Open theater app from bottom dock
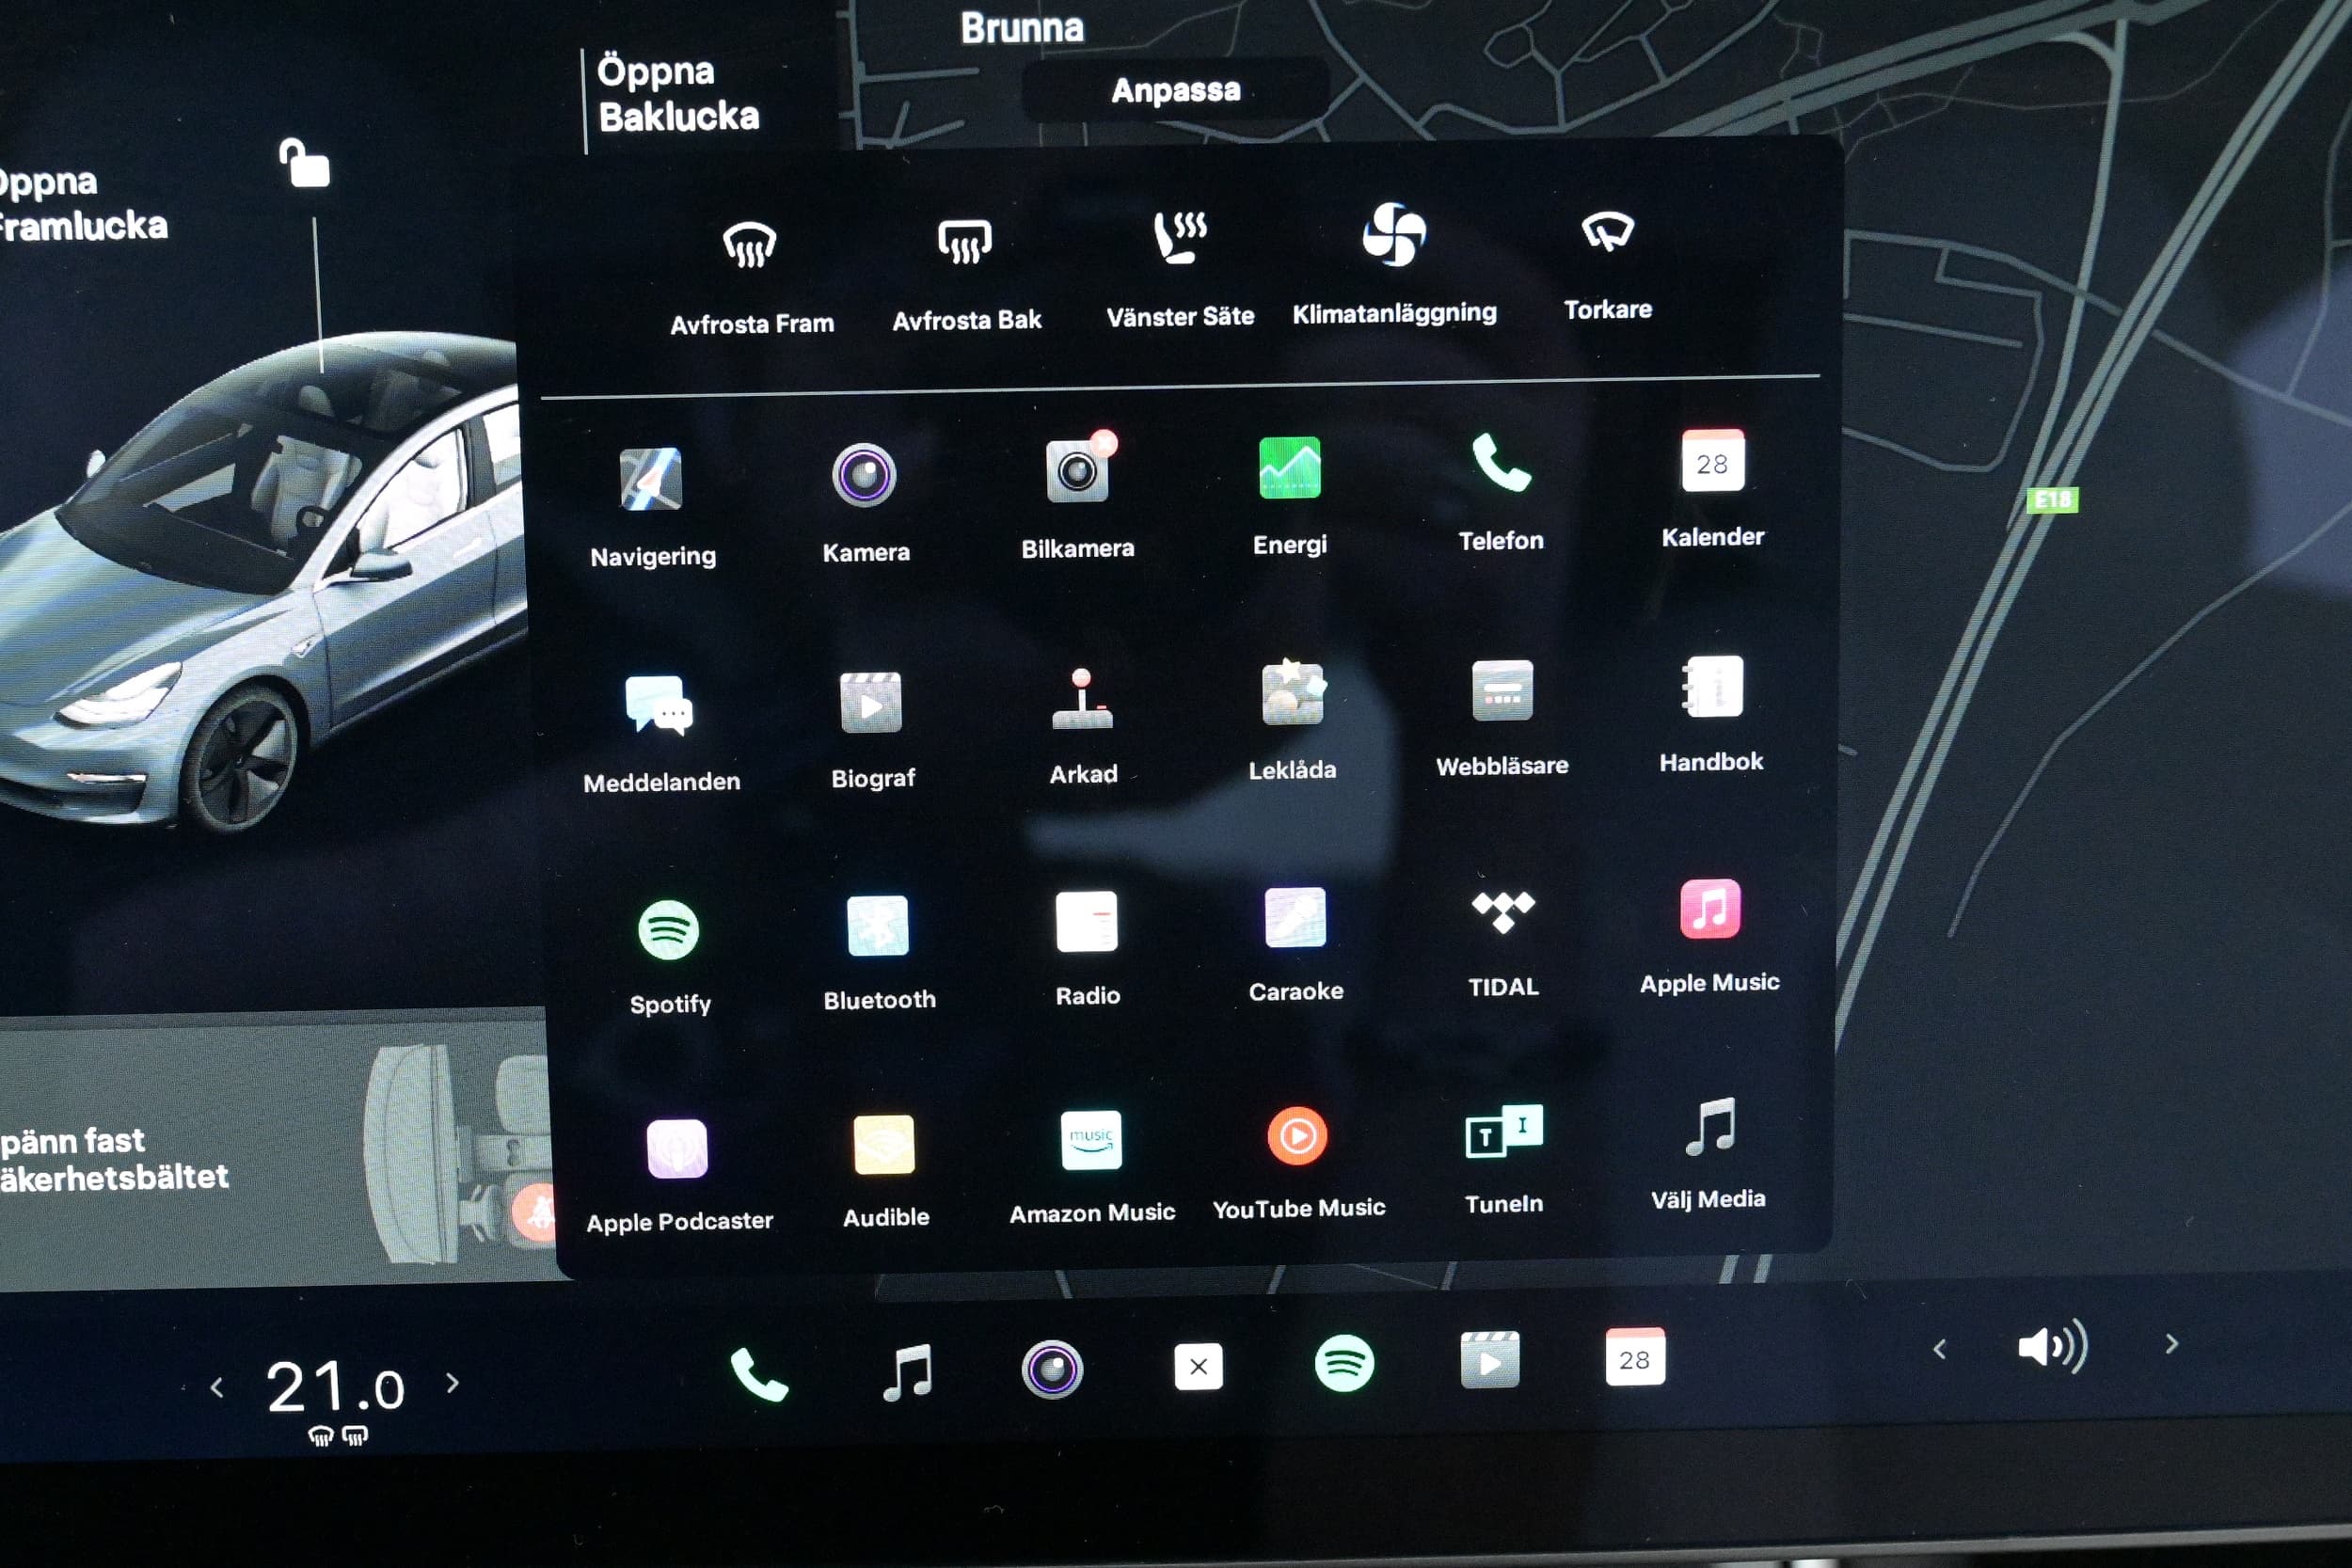Viewport: 2352px width, 1568px height. [1490, 1360]
